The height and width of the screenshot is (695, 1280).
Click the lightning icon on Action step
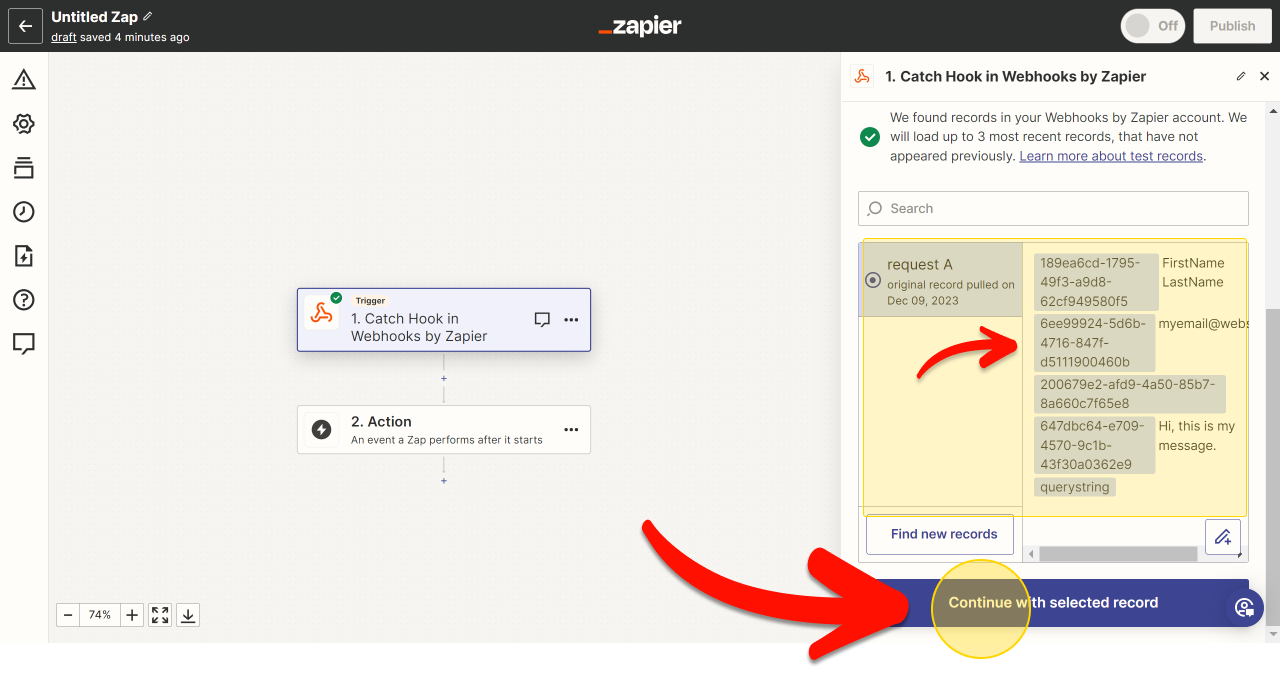click(321, 430)
